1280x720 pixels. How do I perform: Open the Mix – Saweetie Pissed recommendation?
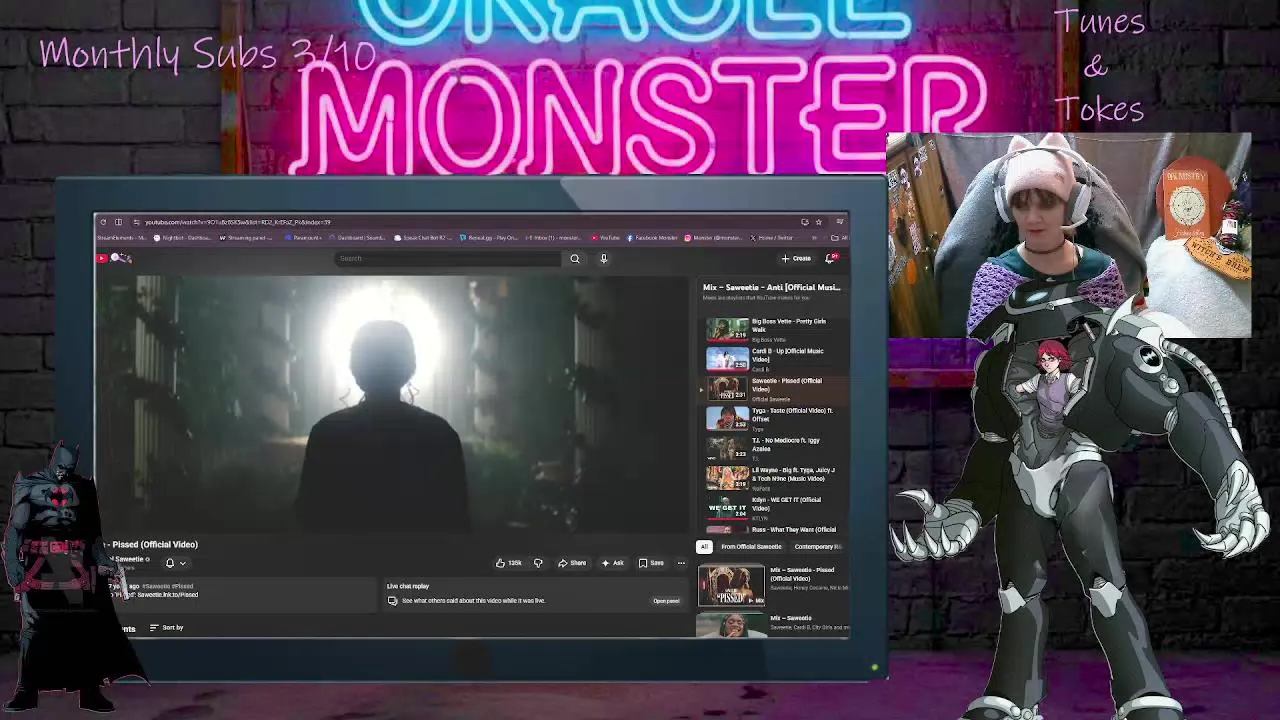click(x=772, y=585)
